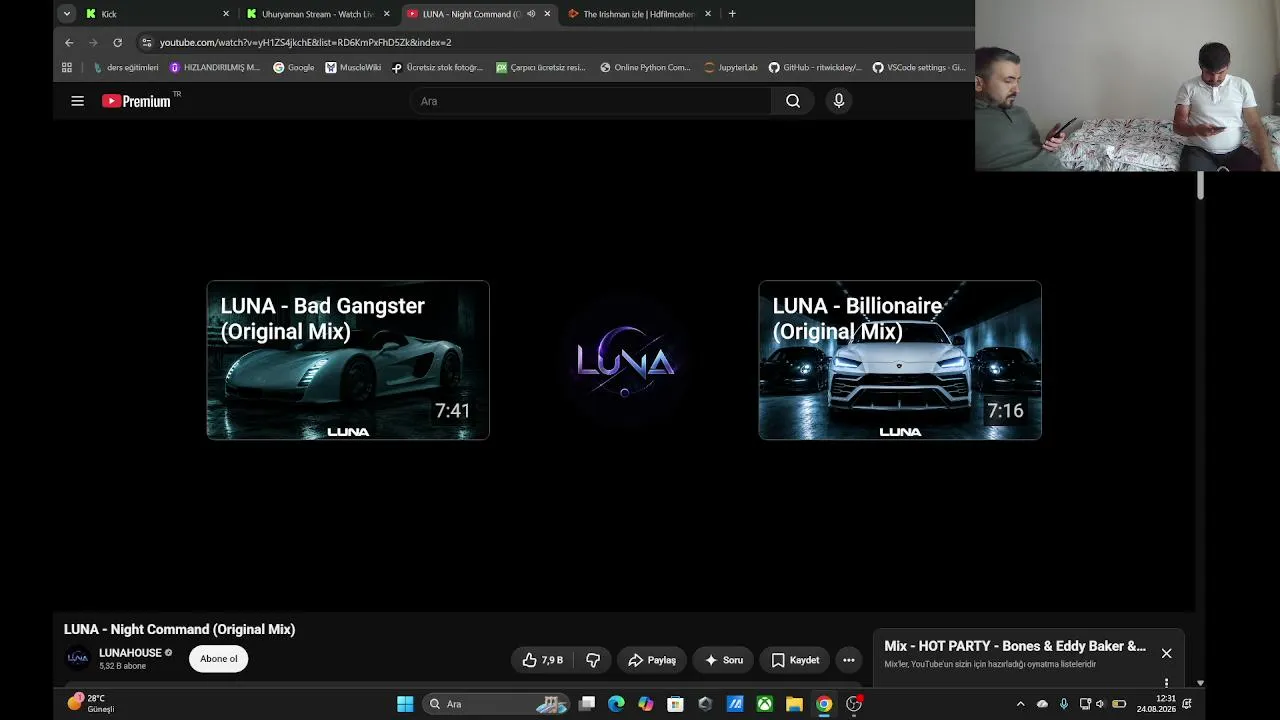Open the LUNAHOUSE channel name link
The image size is (1280, 720).
pos(130,653)
